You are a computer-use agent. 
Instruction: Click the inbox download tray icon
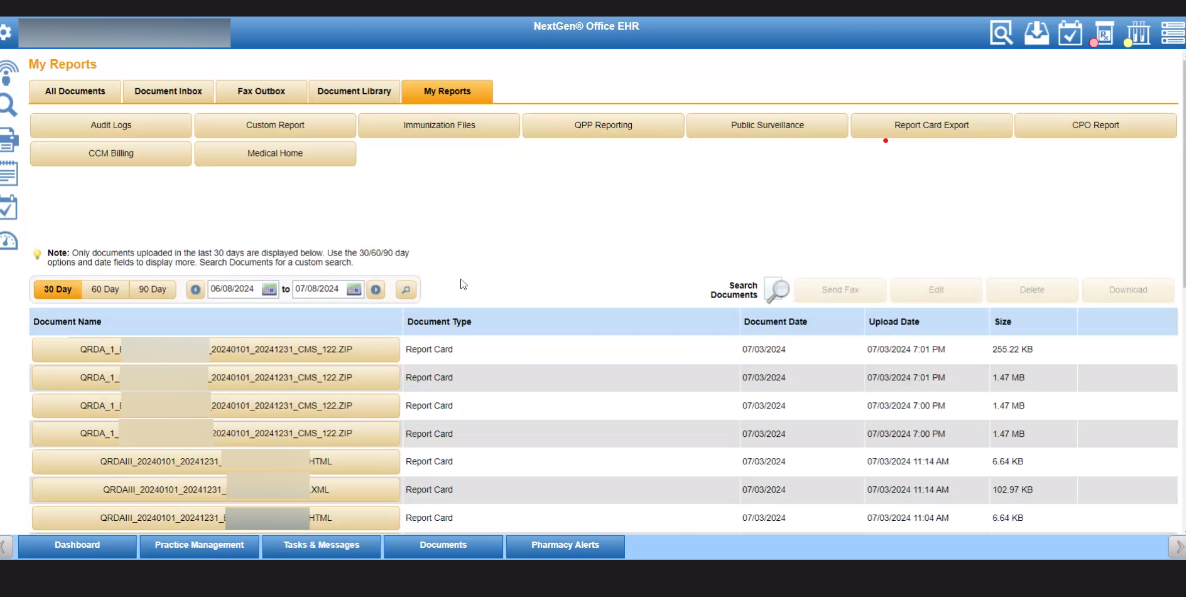1037,33
